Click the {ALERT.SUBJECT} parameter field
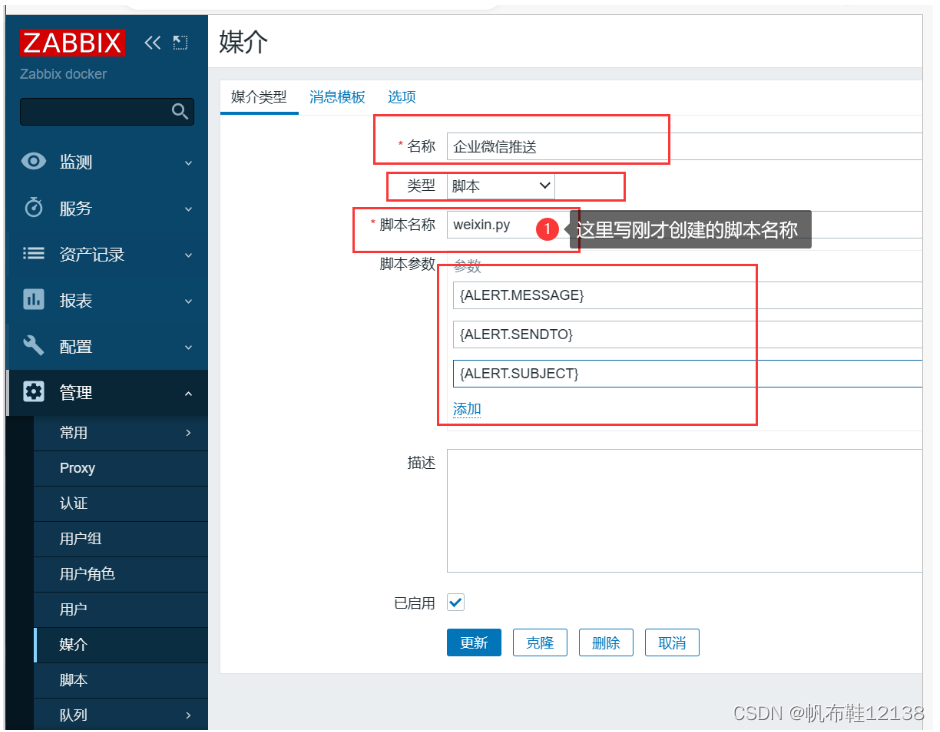Viewport: 940px width, 732px height. [x=687, y=373]
